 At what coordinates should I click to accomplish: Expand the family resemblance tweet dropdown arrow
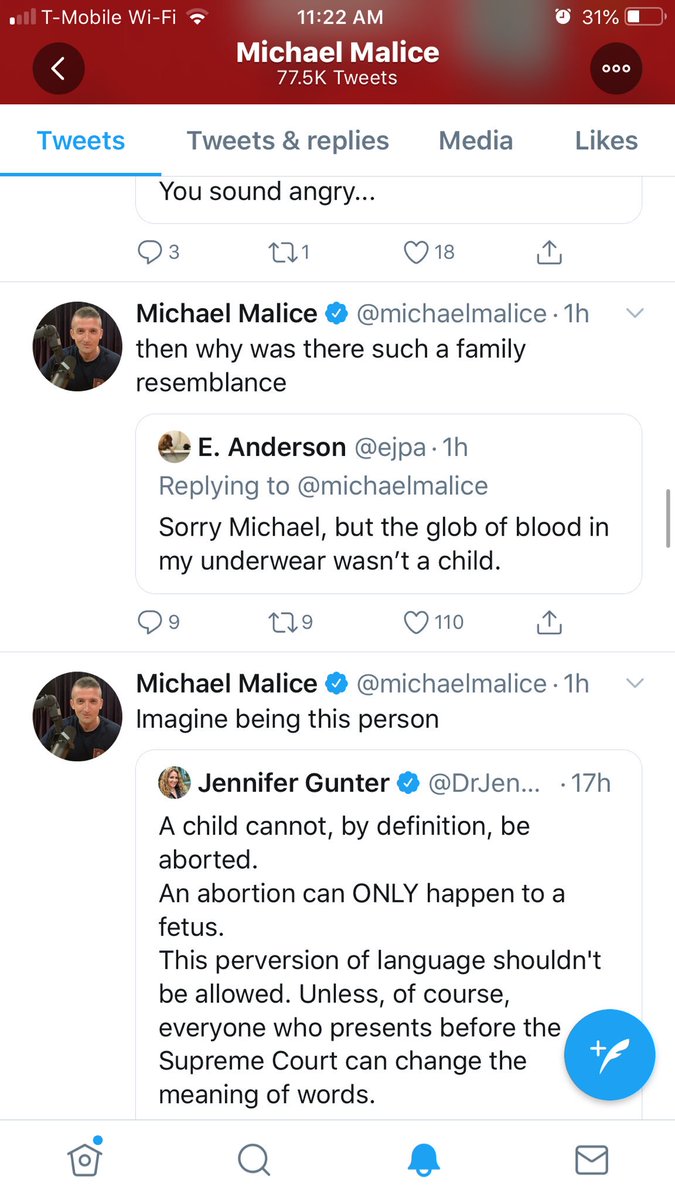click(634, 314)
